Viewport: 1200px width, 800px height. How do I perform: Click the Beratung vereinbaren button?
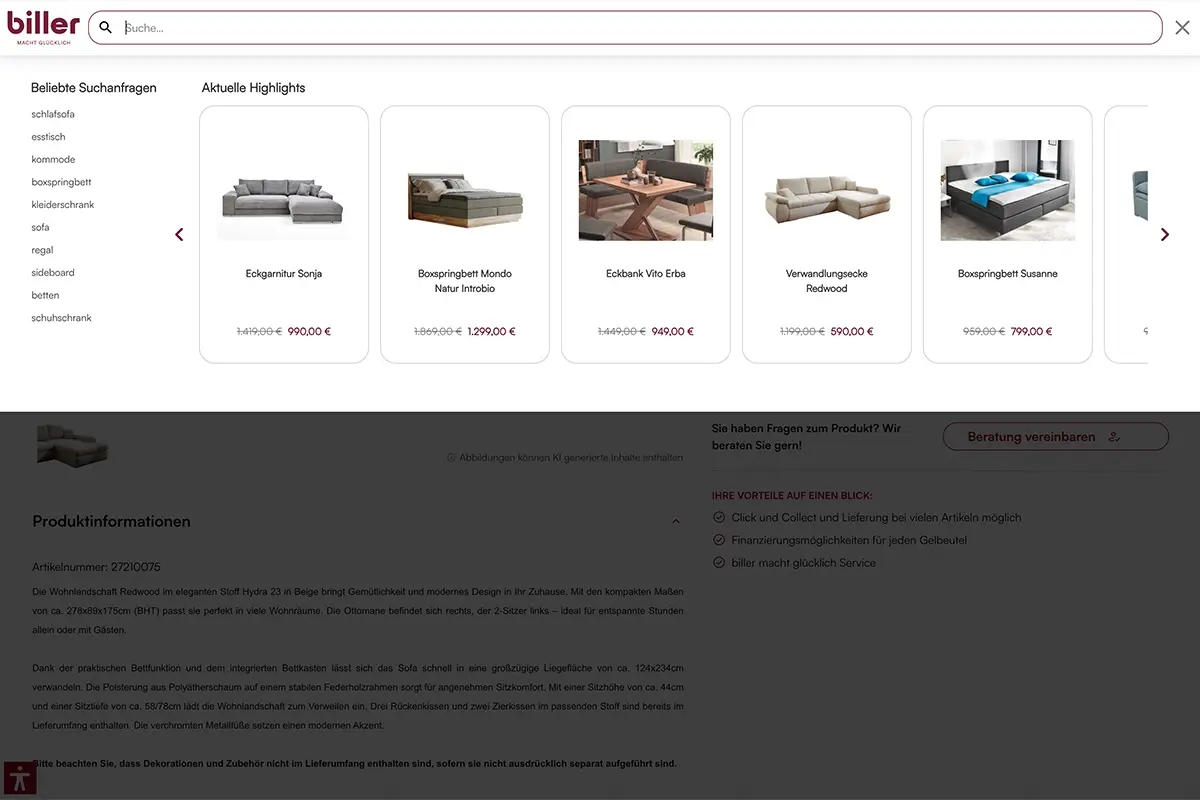(1055, 436)
